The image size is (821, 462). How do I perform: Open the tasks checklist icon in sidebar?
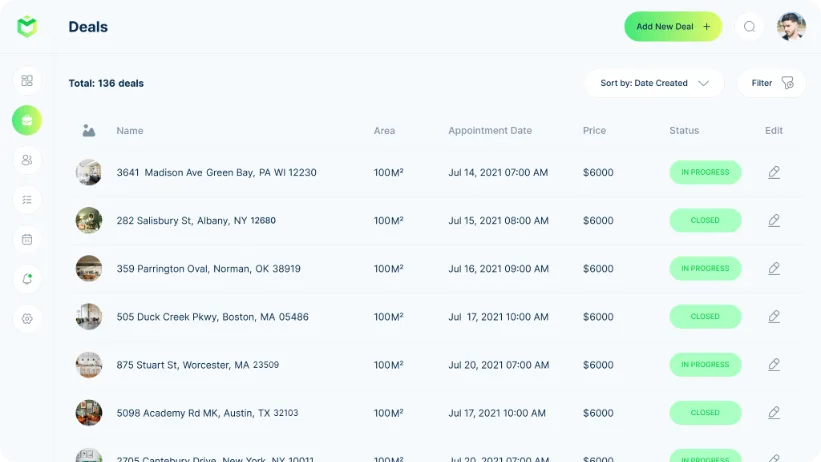click(27, 200)
